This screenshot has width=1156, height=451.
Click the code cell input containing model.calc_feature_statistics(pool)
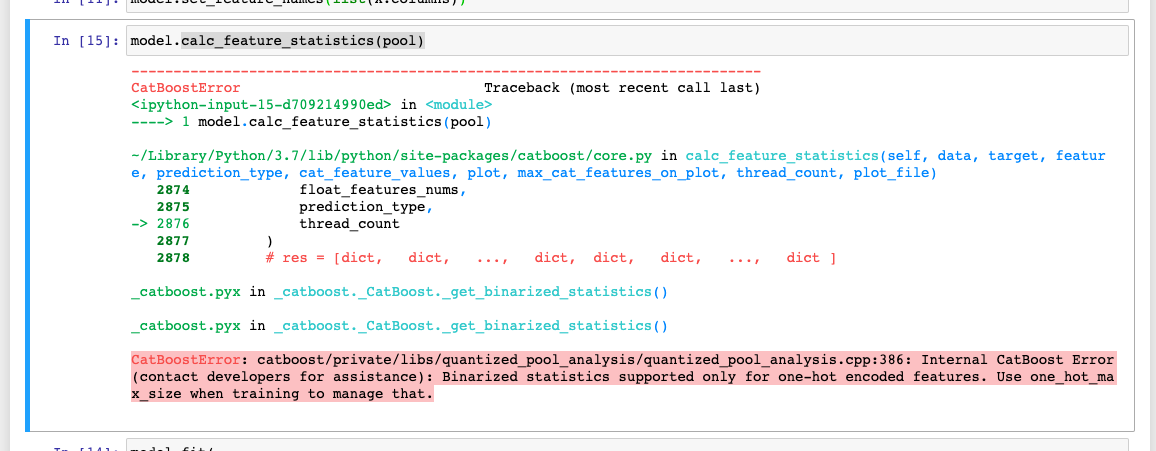point(627,41)
